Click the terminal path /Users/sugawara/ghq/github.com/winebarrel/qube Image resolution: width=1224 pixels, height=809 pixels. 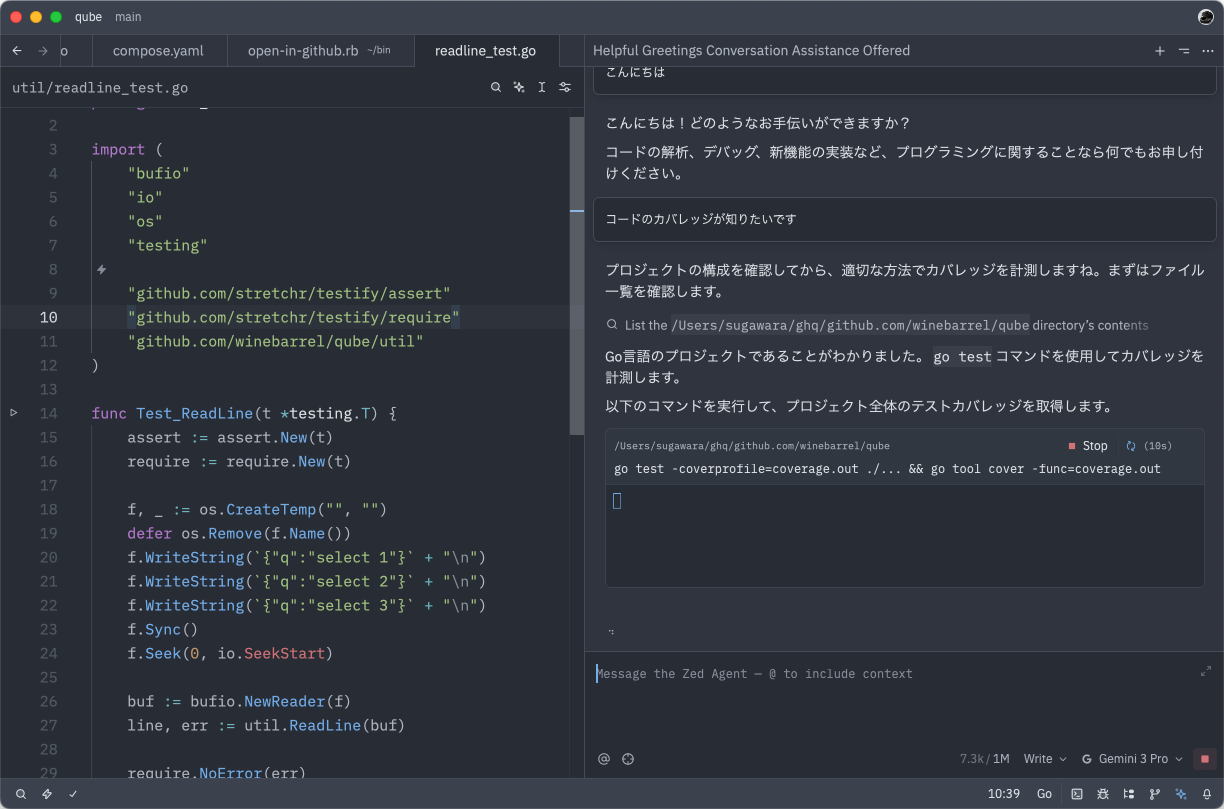click(752, 446)
